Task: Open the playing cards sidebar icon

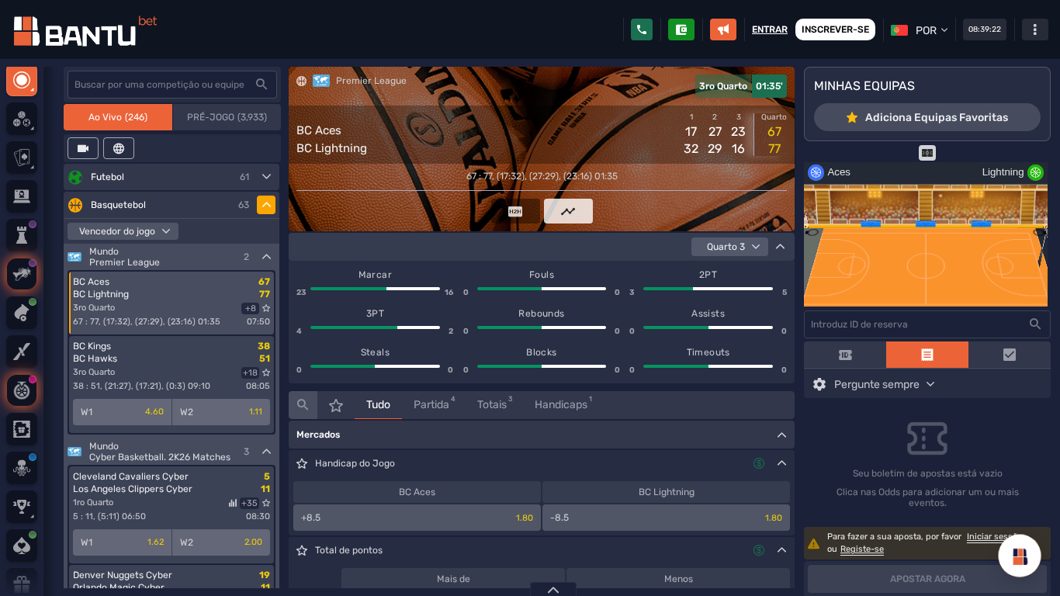Action: point(22,158)
